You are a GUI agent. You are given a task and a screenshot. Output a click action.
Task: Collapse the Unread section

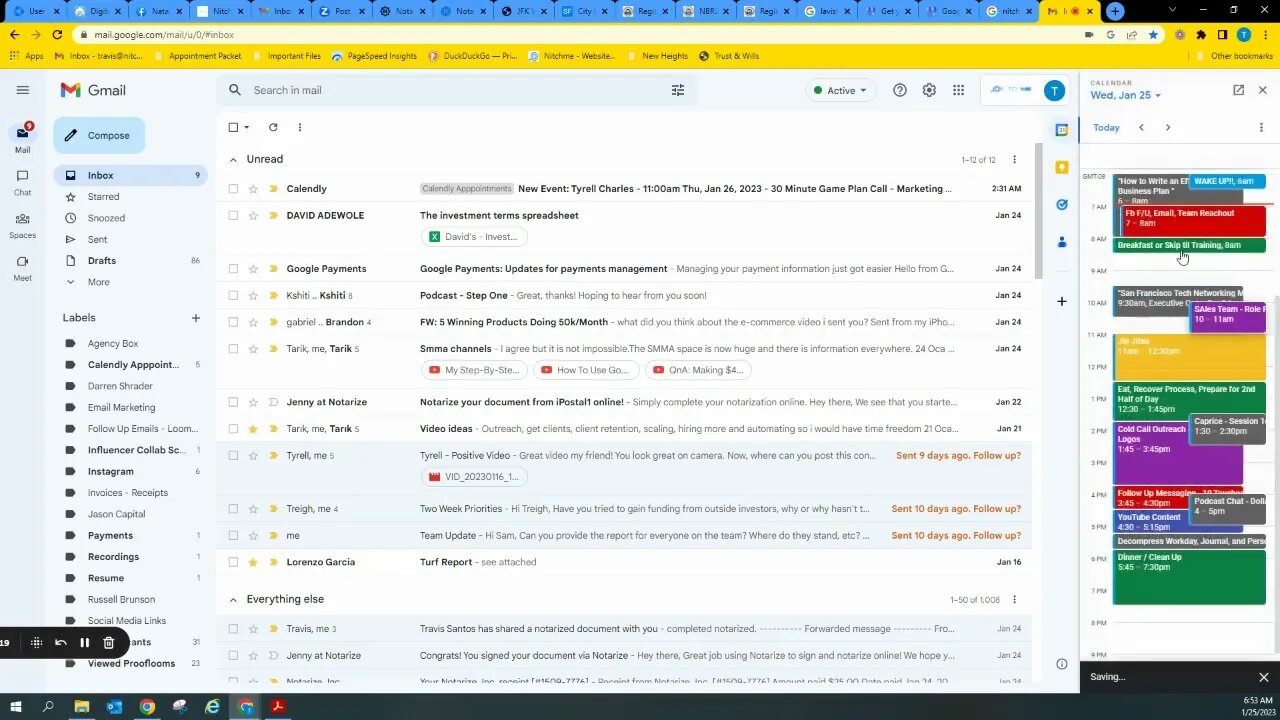[233, 159]
